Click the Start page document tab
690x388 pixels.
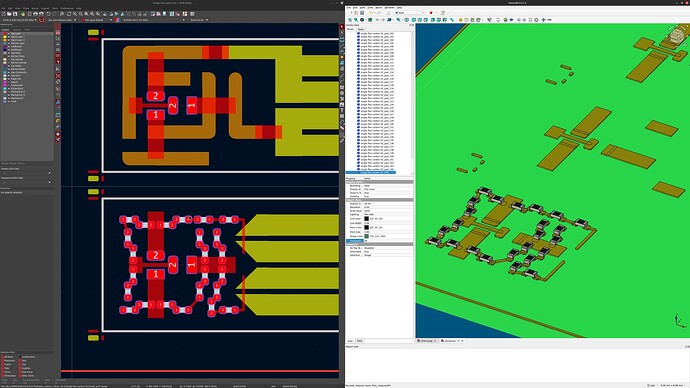pyautogui.click(x=426, y=341)
